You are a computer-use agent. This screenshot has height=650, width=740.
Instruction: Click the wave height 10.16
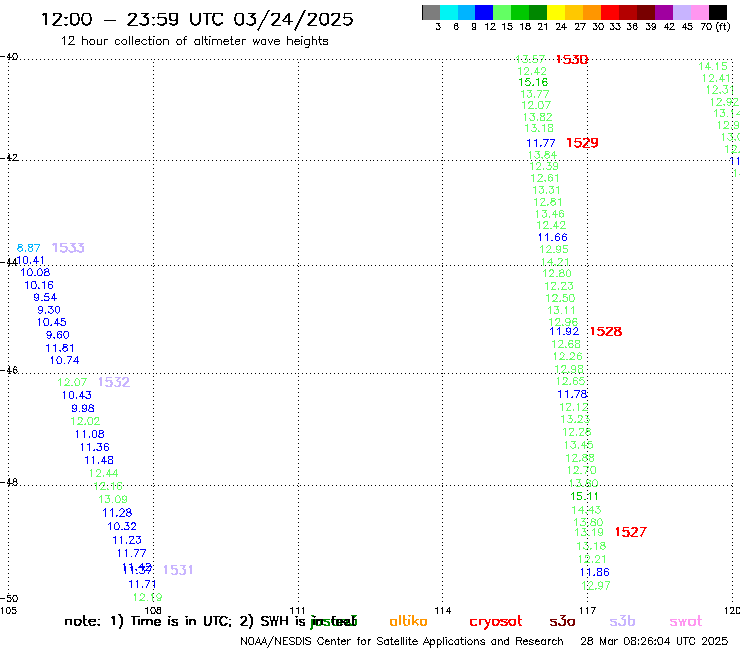coord(39,285)
